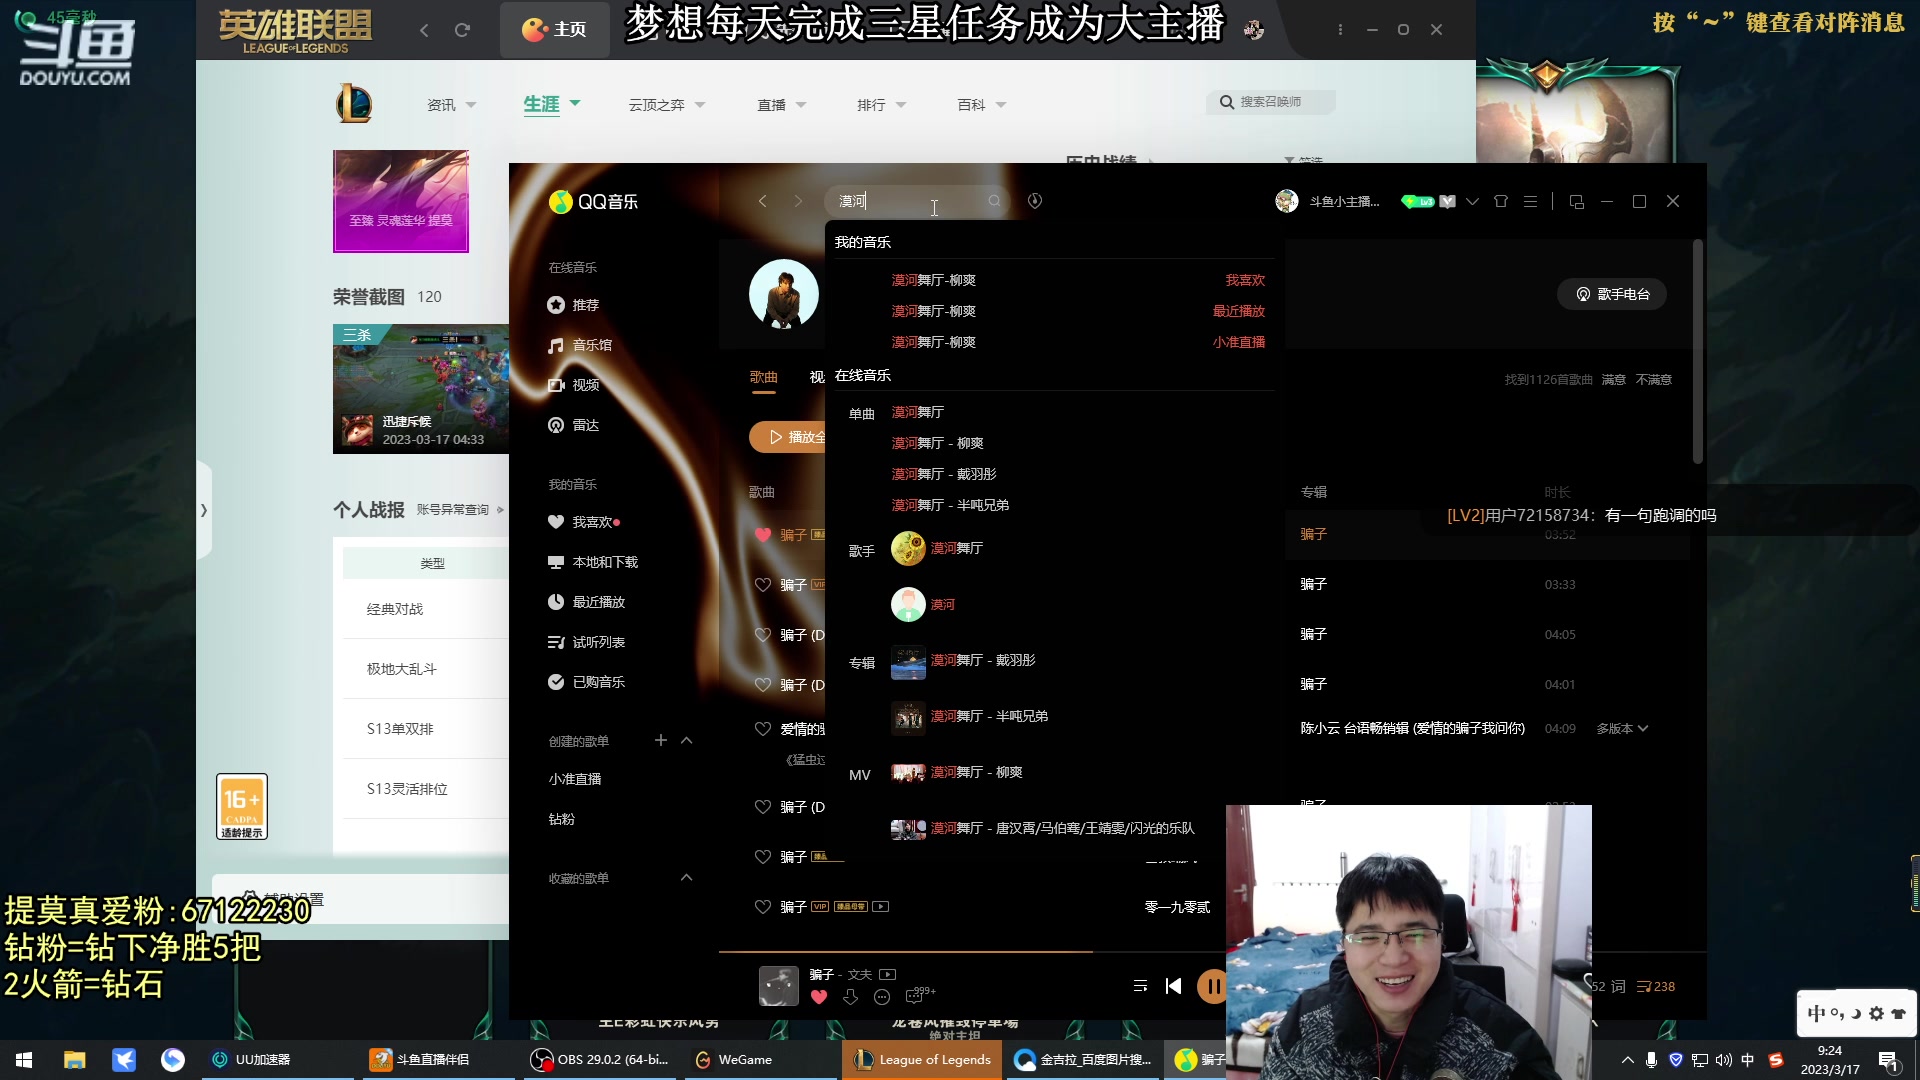Click the search magnifier in QQ Music
The image size is (1920, 1080).
point(994,201)
